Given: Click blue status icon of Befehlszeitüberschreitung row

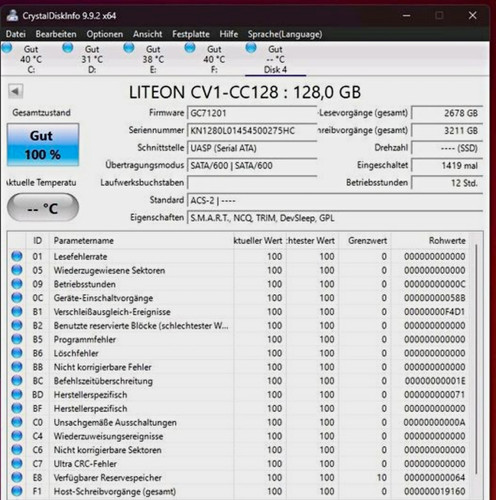Looking at the screenshot, I should pyautogui.click(x=17, y=381).
